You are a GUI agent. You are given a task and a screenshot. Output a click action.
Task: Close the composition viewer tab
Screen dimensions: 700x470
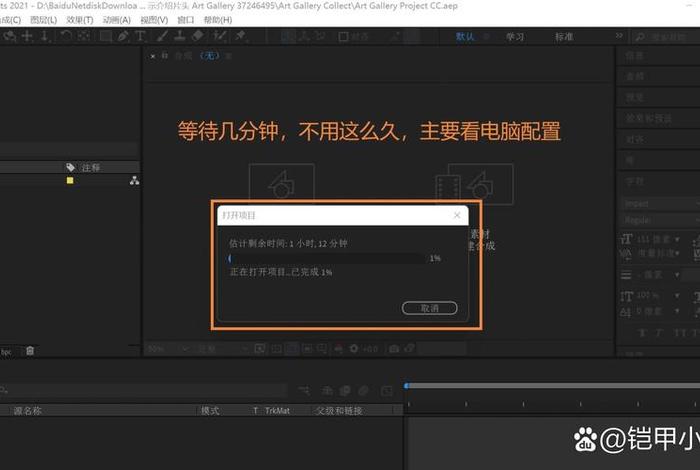tap(153, 56)
